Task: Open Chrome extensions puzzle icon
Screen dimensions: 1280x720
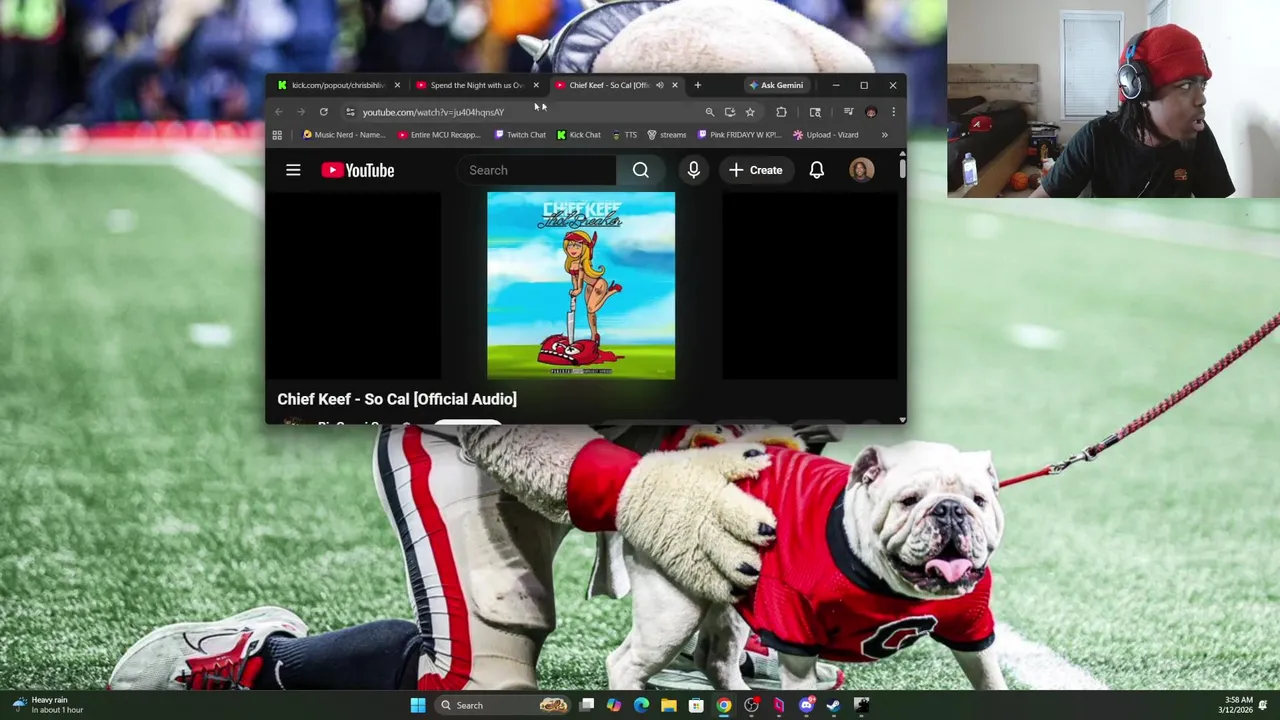Action: (781, 112)
